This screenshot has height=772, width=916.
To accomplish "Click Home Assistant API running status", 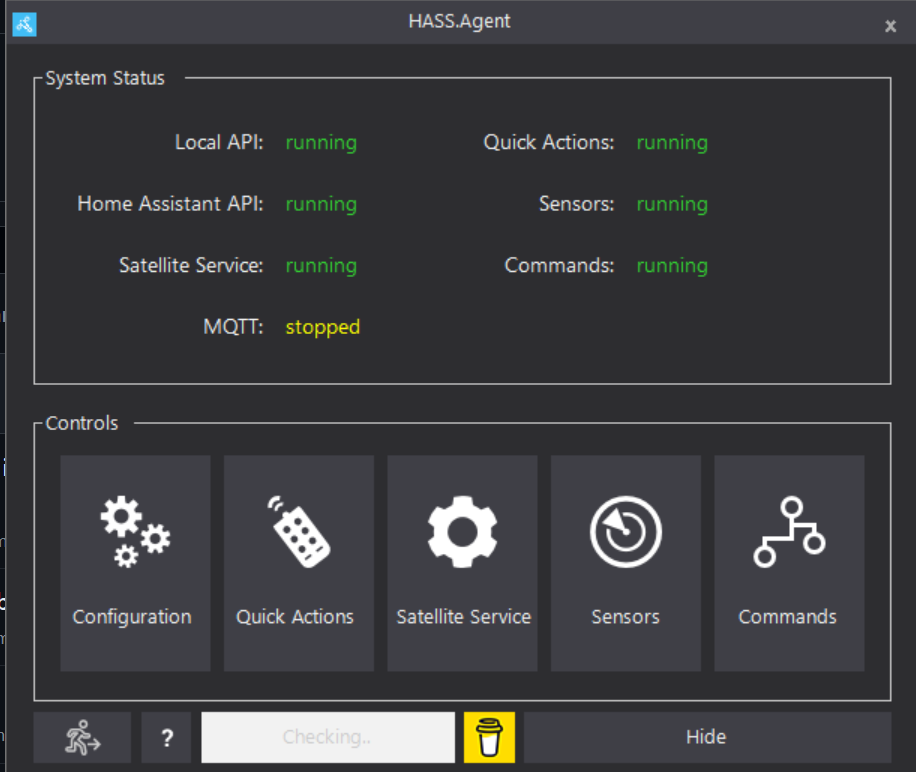I will (x=321, y=204).
